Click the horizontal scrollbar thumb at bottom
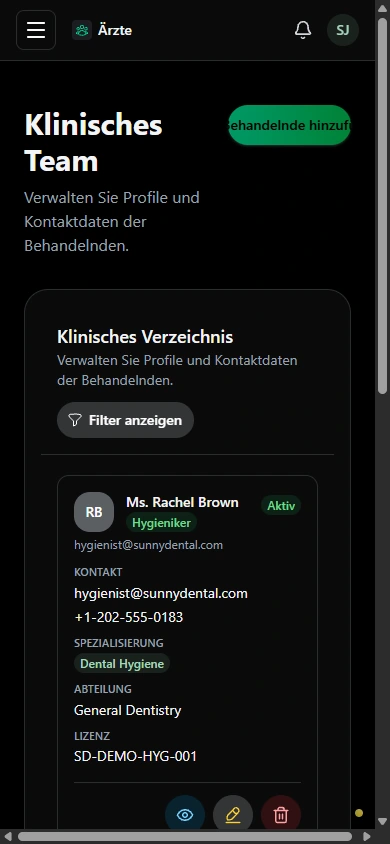Viewport: 390px width, 844px height. (x=185, y=836)
